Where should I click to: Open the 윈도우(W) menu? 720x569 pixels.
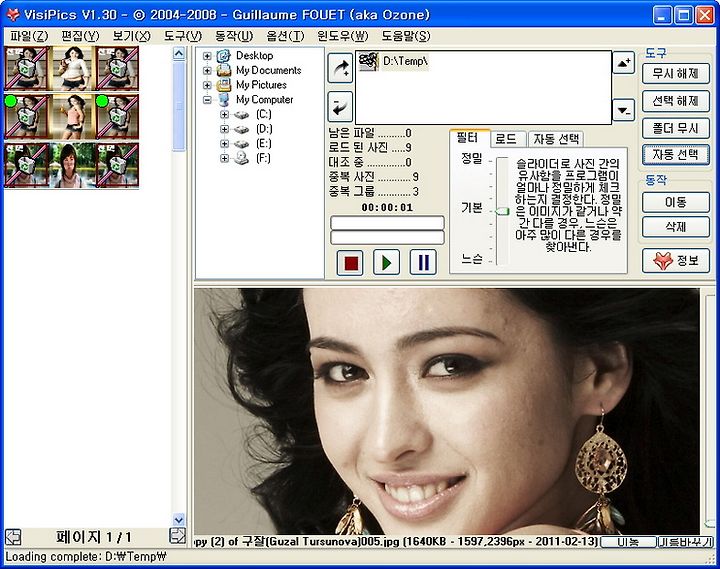(343, 36)
